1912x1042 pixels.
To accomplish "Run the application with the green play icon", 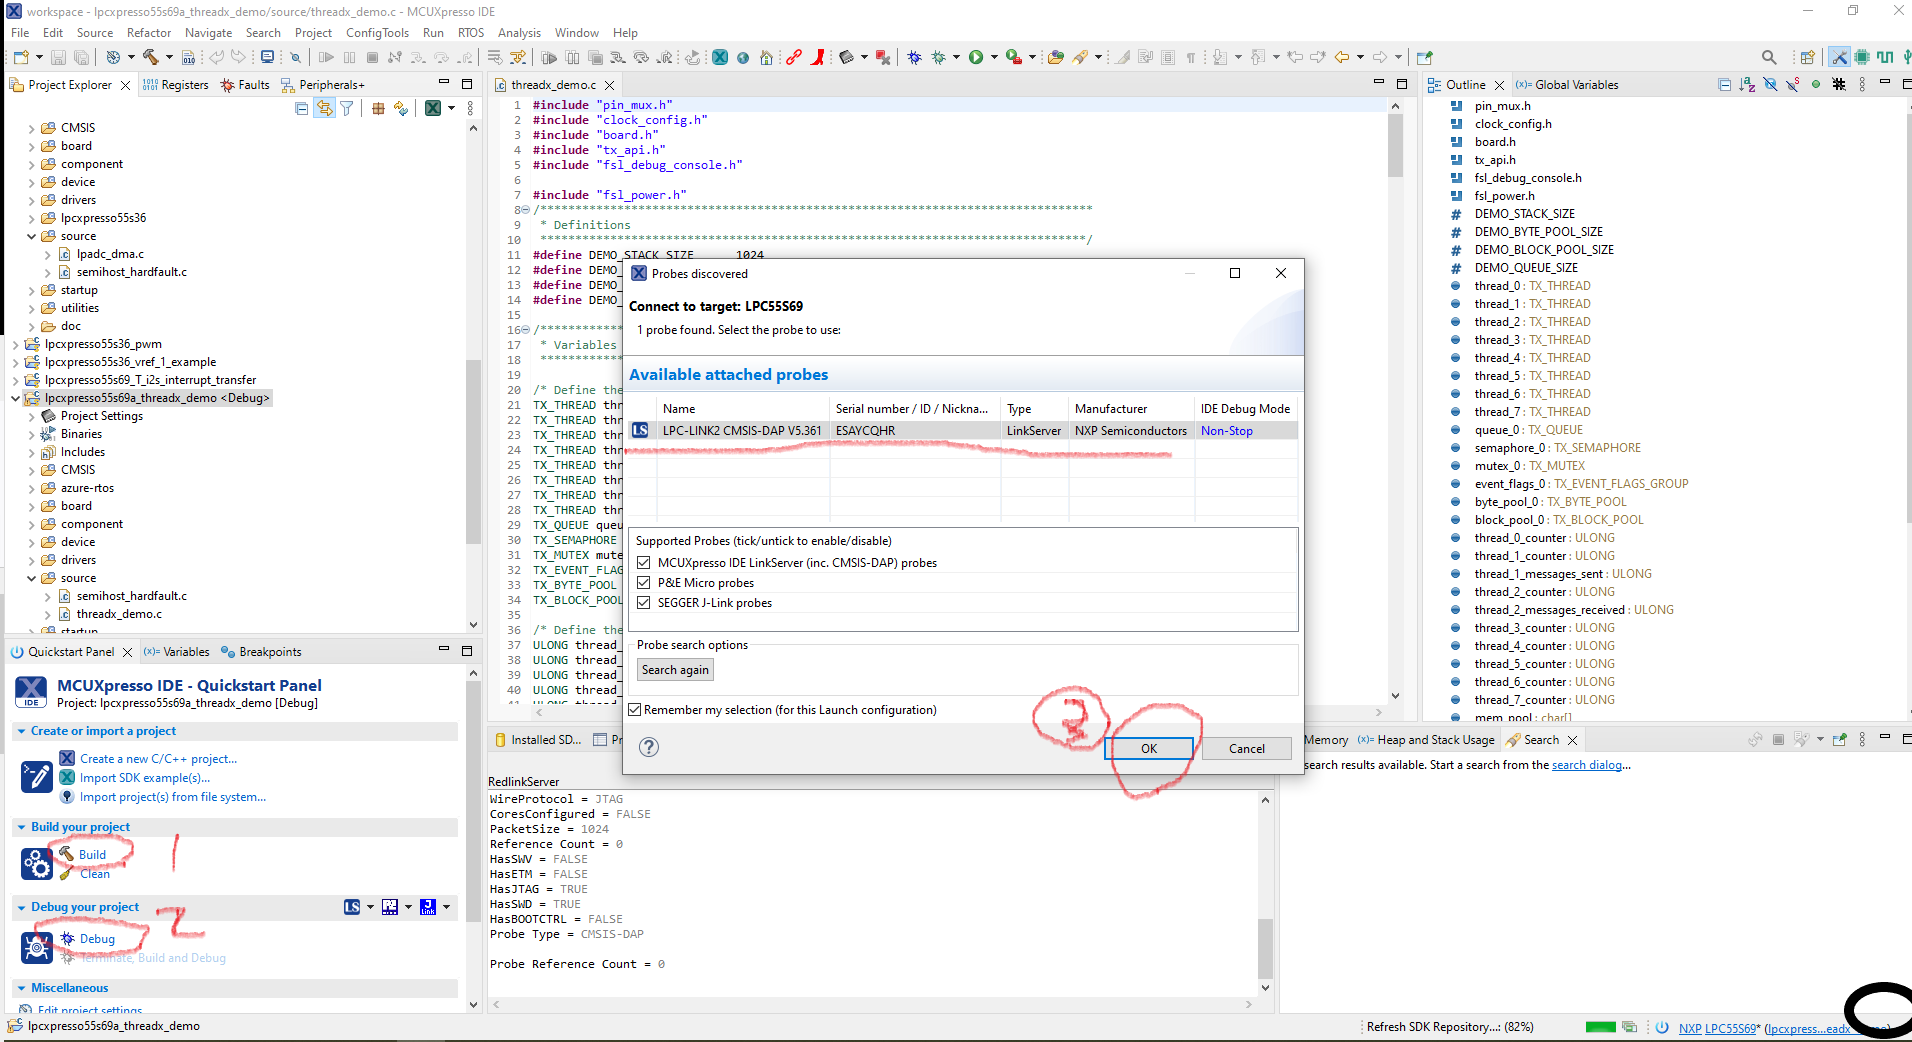I will 978,57.
